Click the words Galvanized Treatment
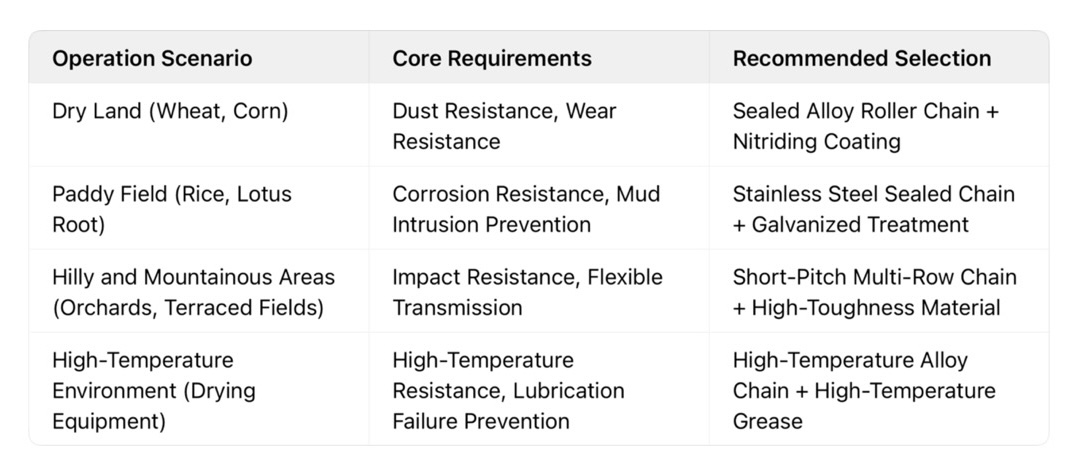Image resolution: width=1079 pixels, height=471 pixels. [x=859, y=224]
